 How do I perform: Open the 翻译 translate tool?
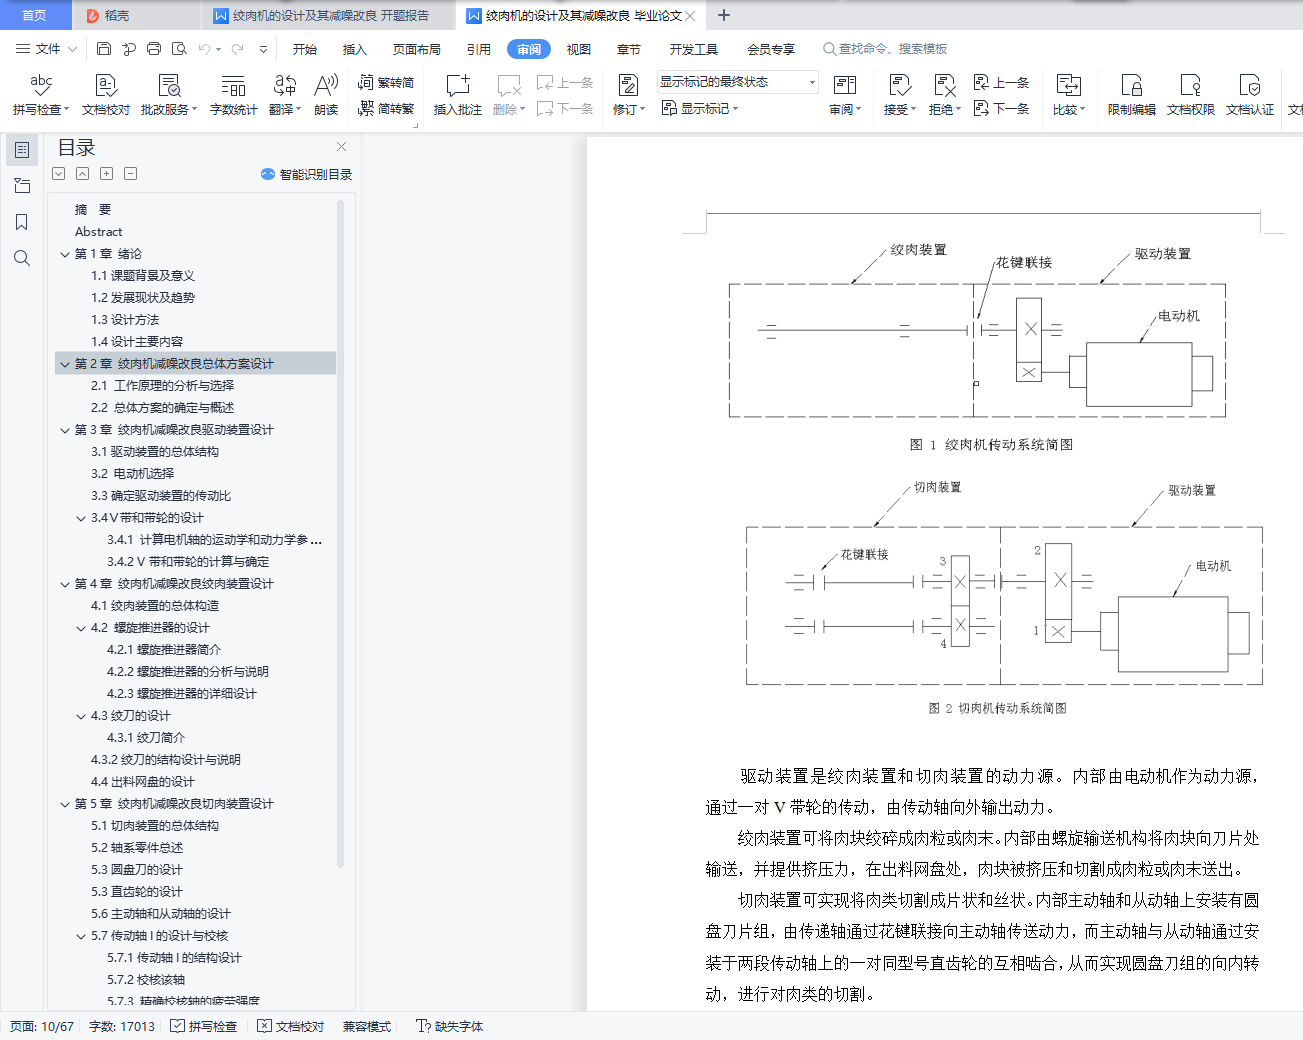(x=285, y=95)
